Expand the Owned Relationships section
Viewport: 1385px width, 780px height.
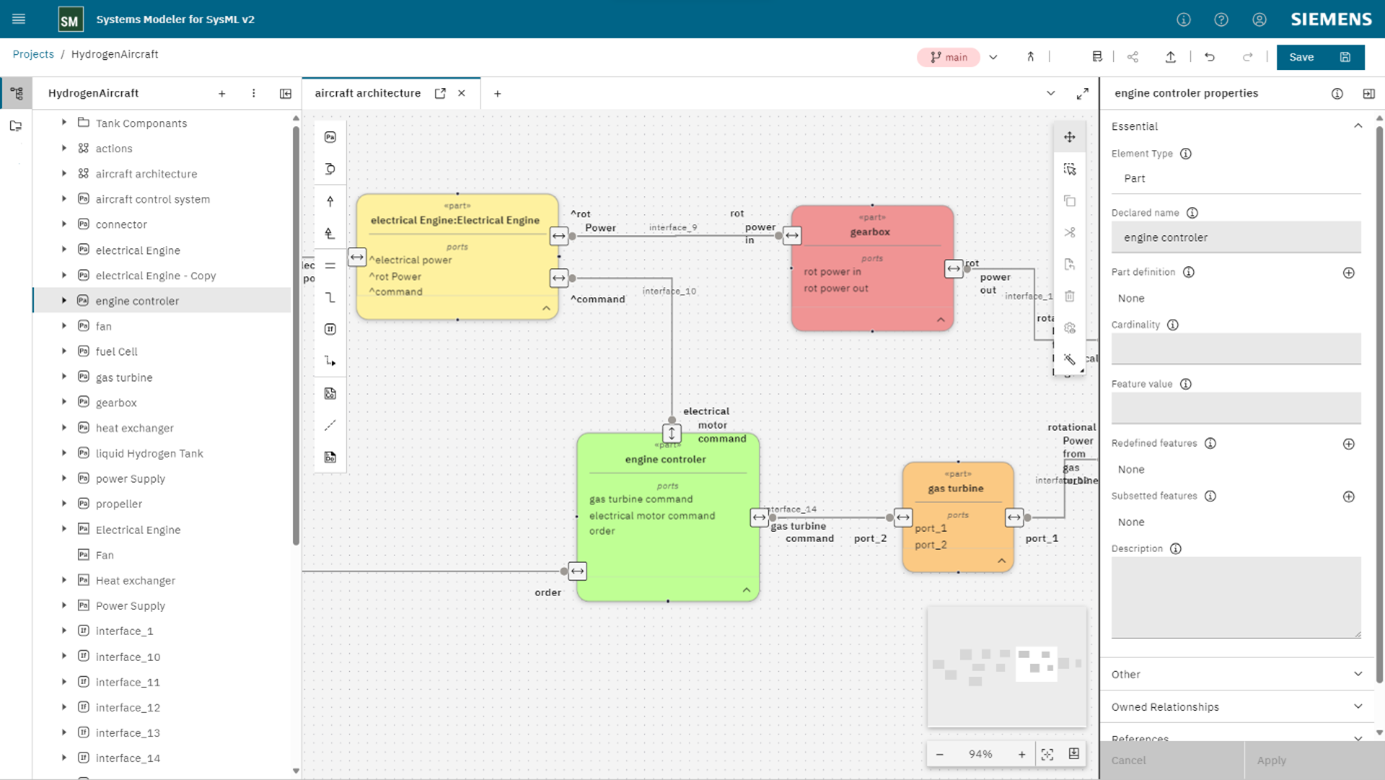click(1357, 706)
